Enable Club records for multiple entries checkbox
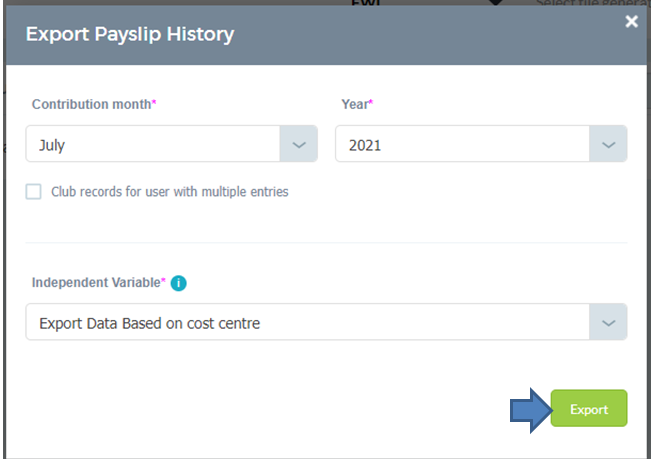This screenshot has width=653, height=459. (x=33, y=192)
